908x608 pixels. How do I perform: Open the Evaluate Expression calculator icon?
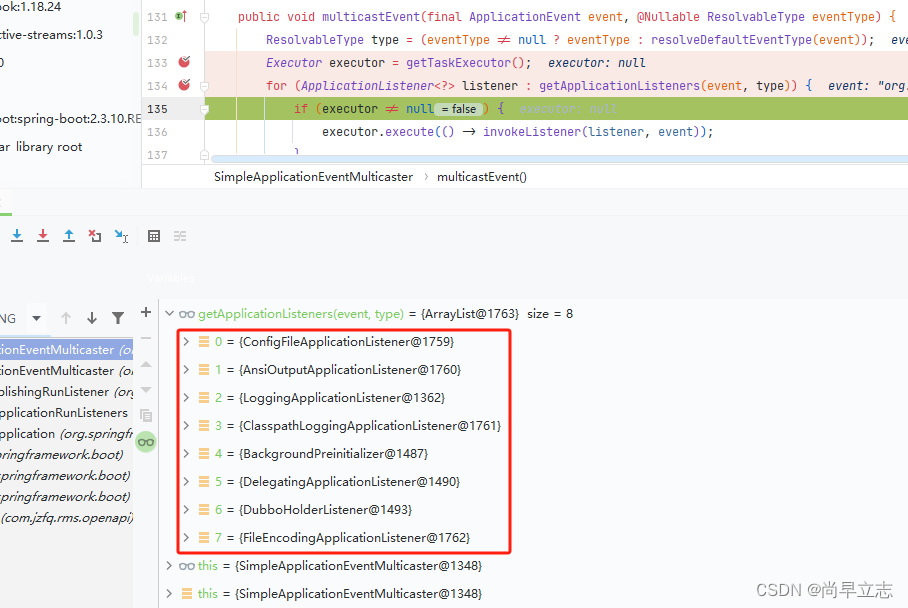point(154,235)
